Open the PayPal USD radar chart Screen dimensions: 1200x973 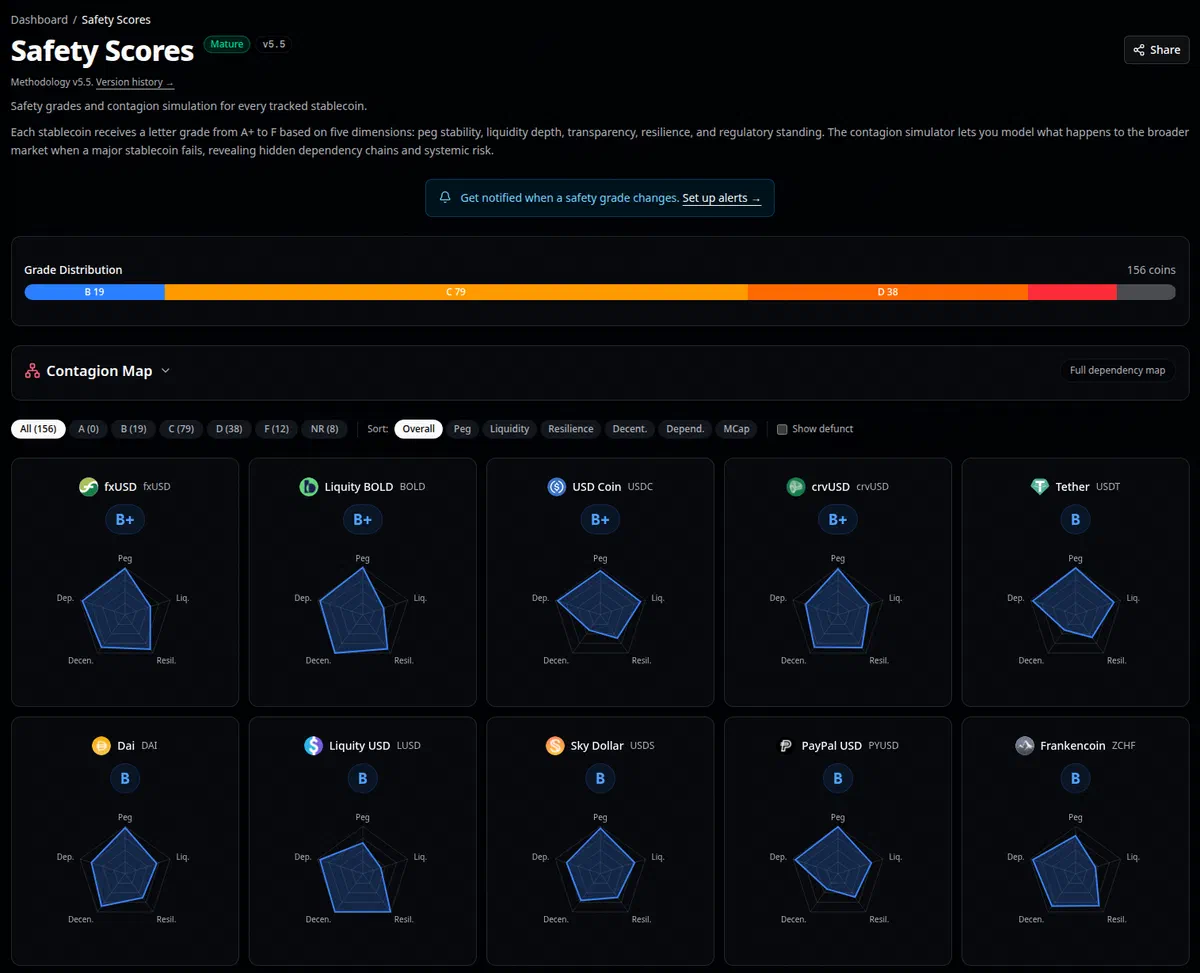tap(838, 871)
